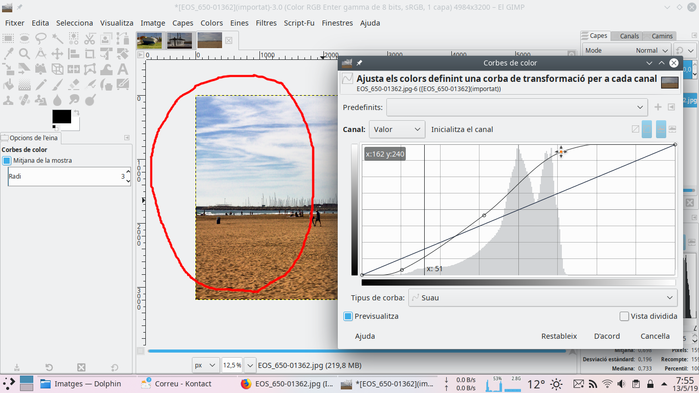Pick the Pencil tool
Image resolution: width=699 pixels, height=393 pixels.
point(41,85)
